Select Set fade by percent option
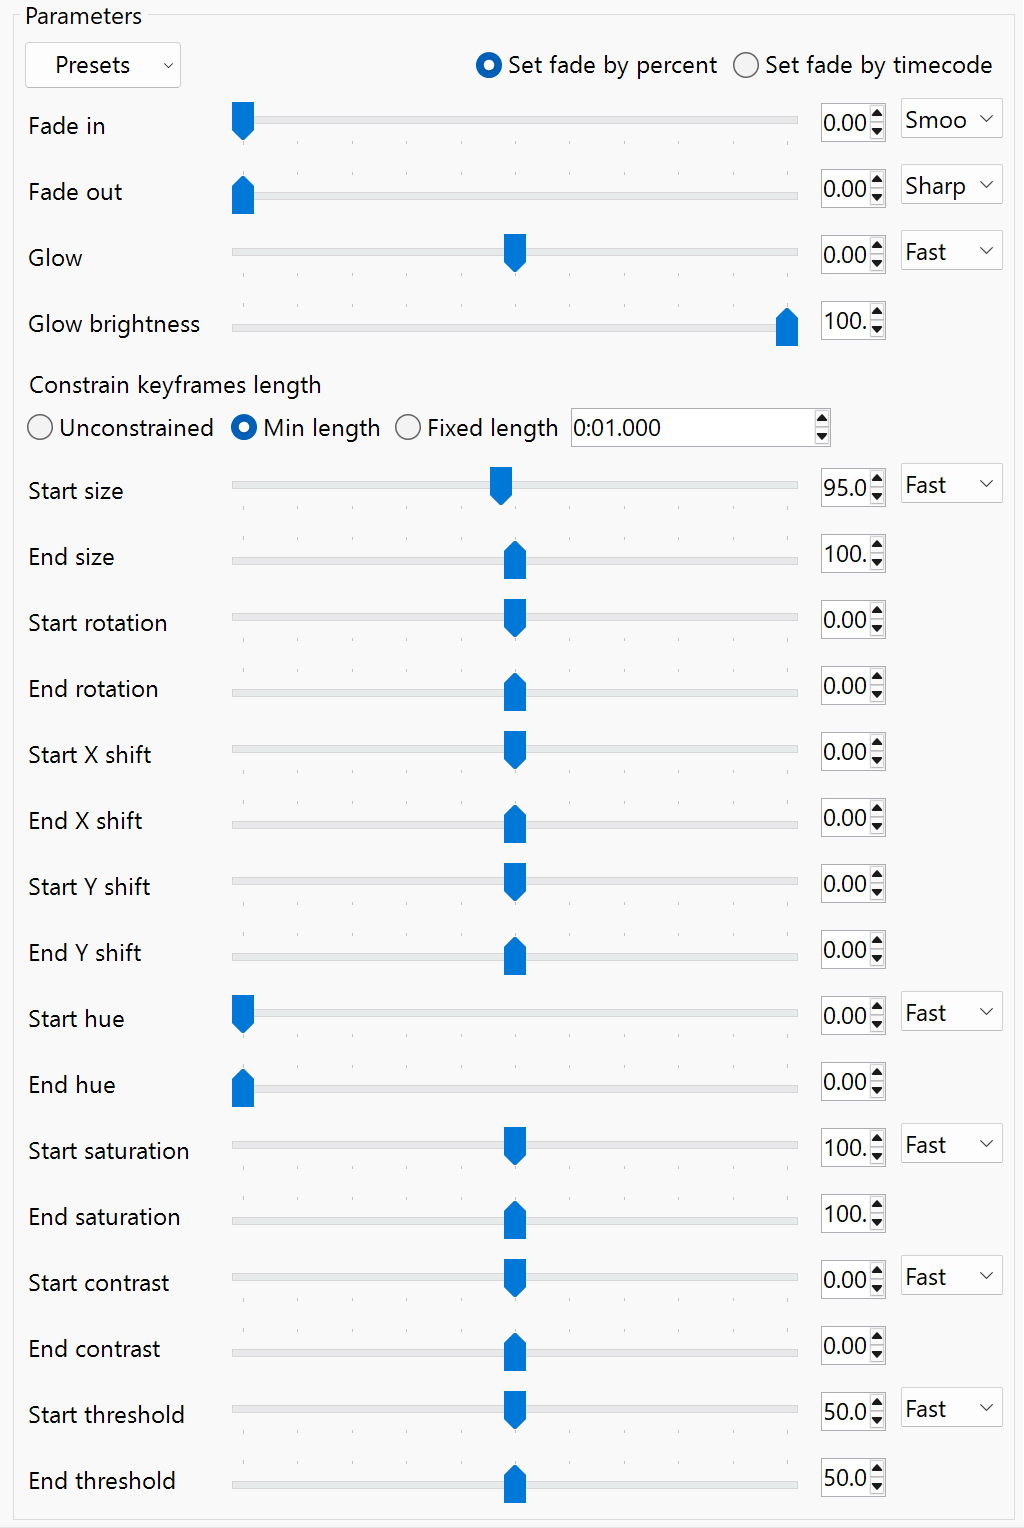Viewport: 1024px width, 1528px height. click(596, 65)
